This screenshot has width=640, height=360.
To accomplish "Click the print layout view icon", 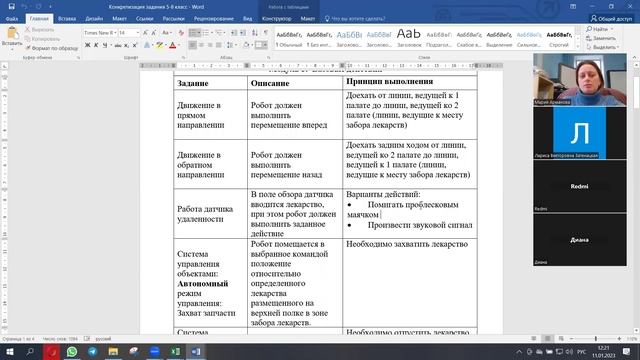I will click(548, 338).
